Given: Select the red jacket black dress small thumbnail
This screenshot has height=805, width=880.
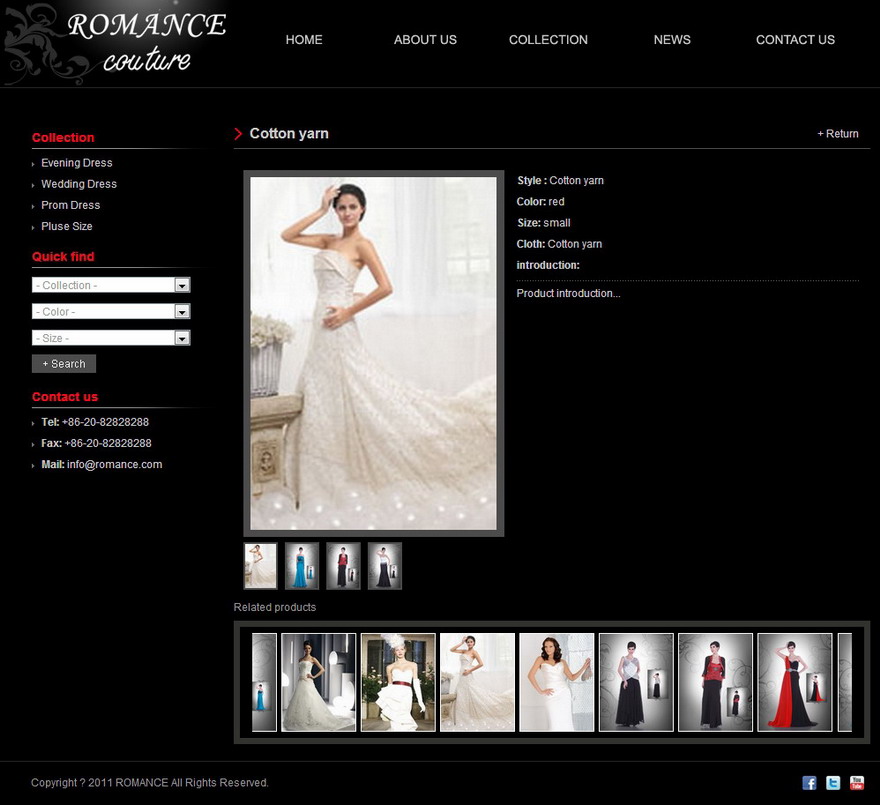Looking at the screenshot, I should (343, 566).
